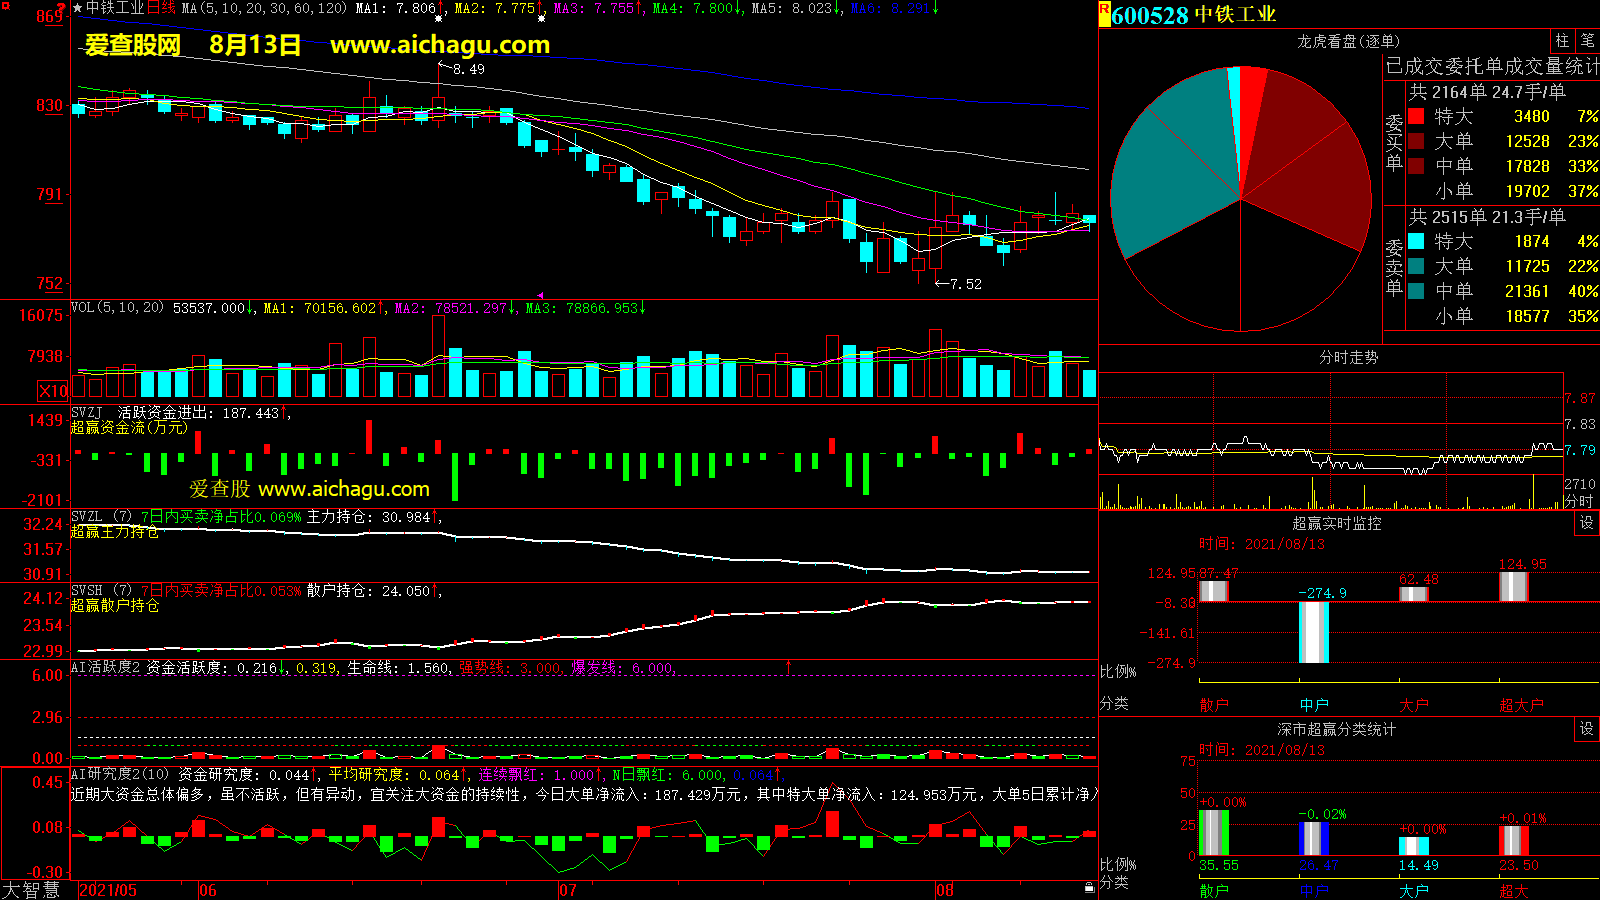The width and height of the screenshot is (1600, 900).
Task: Click the red square icon top-left corner
Action: tap(6, 6)
